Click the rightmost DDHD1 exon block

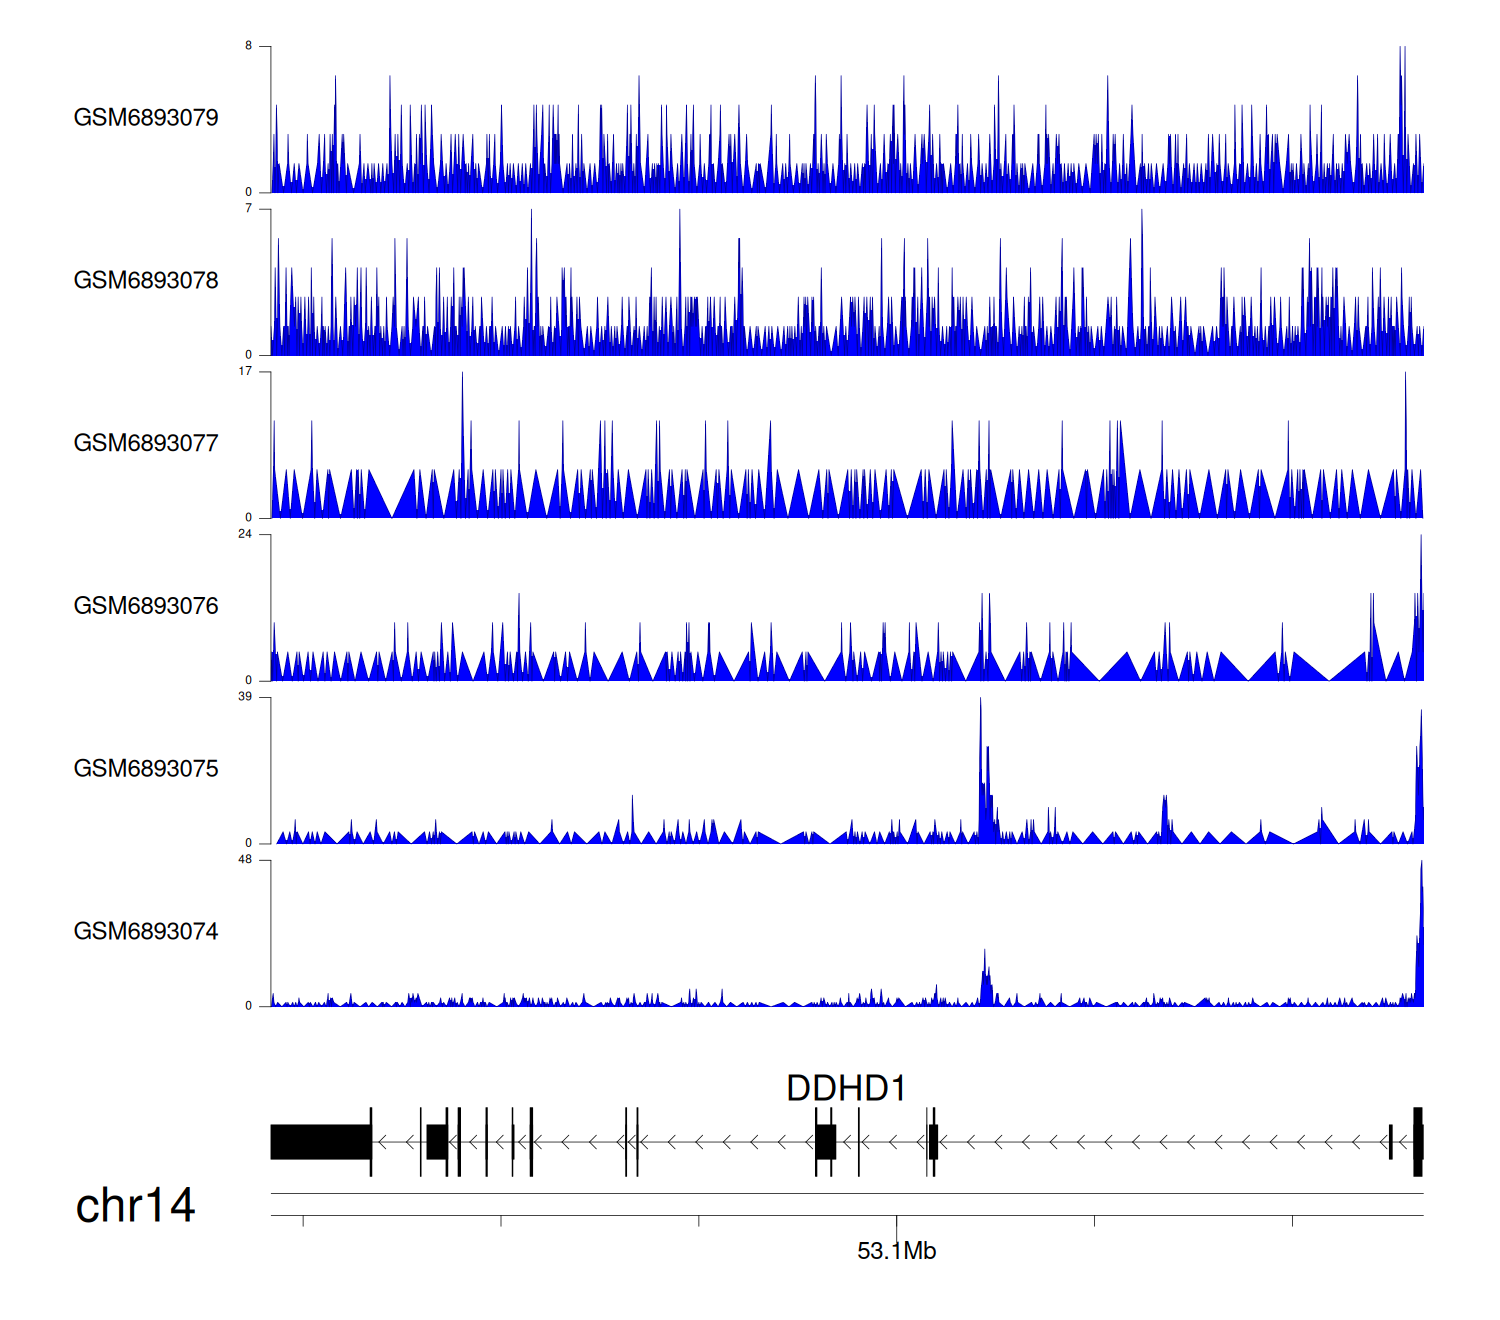tap(1417, 1142)
